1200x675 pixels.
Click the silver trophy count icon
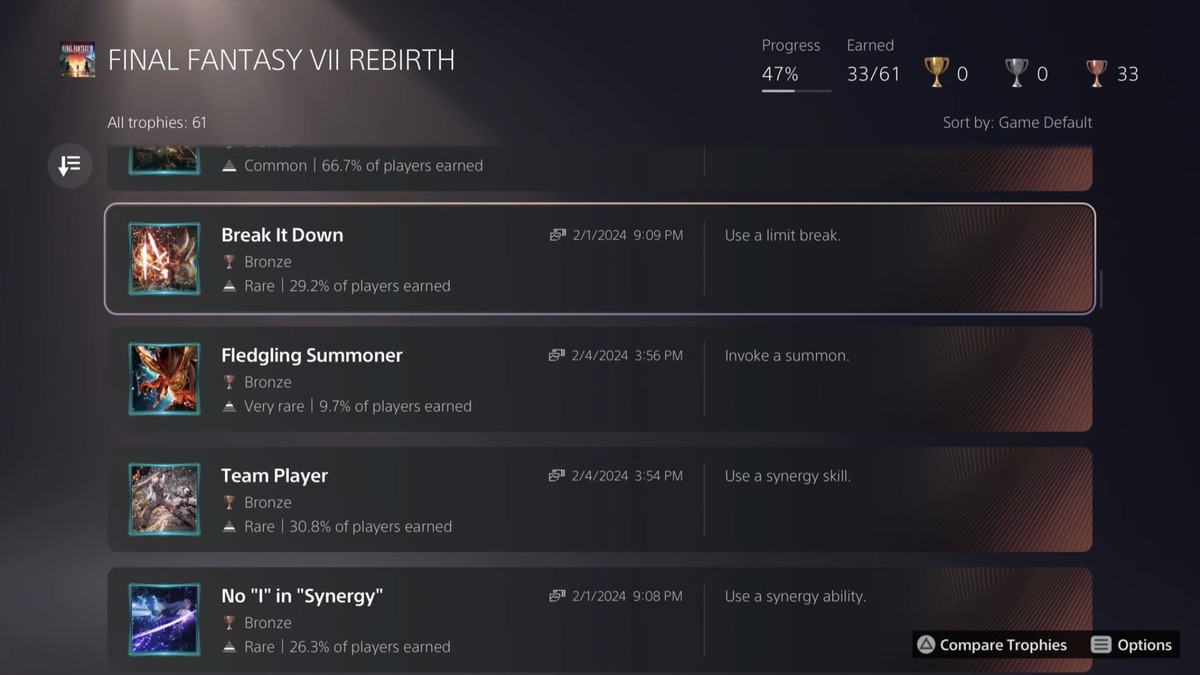point(1016,73)
